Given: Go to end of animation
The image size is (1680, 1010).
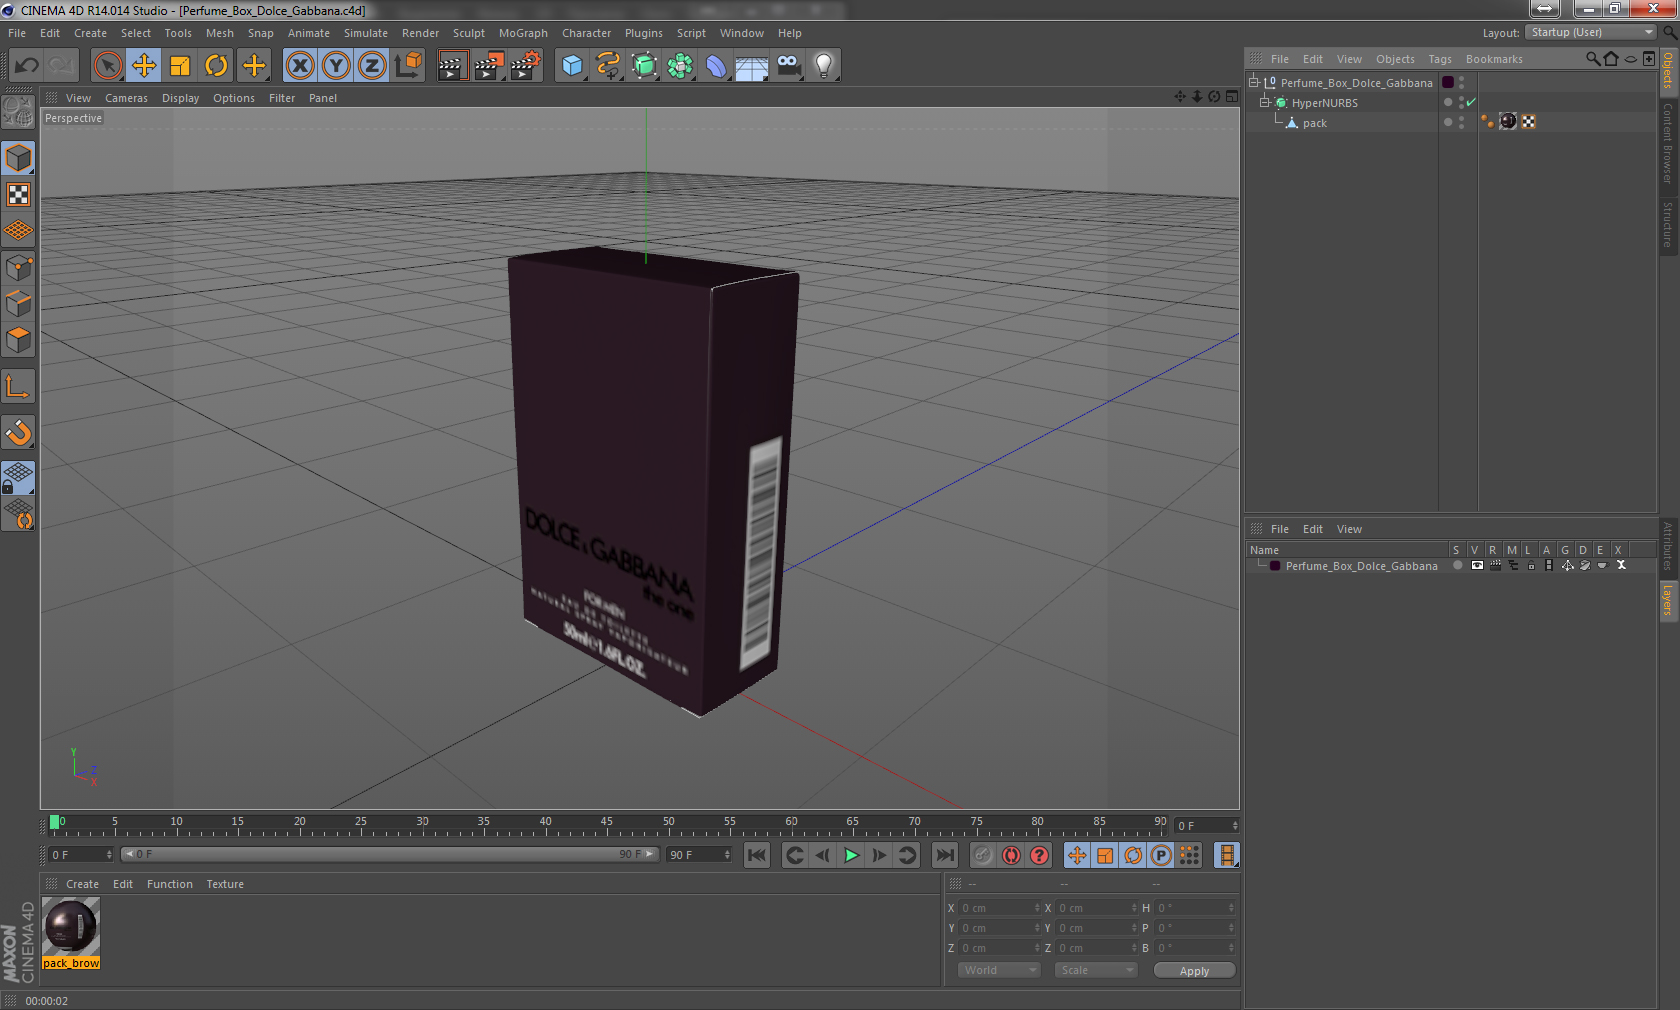Looking at the screenshot, I should (944, 855).
